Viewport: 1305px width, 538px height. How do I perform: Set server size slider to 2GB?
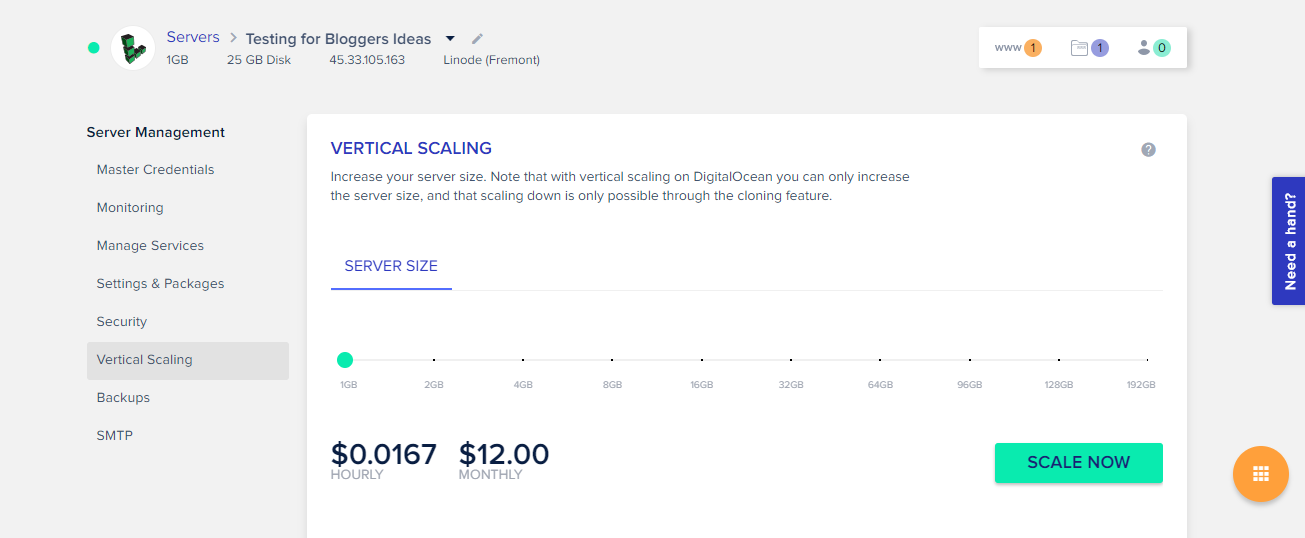pos(434,360)
